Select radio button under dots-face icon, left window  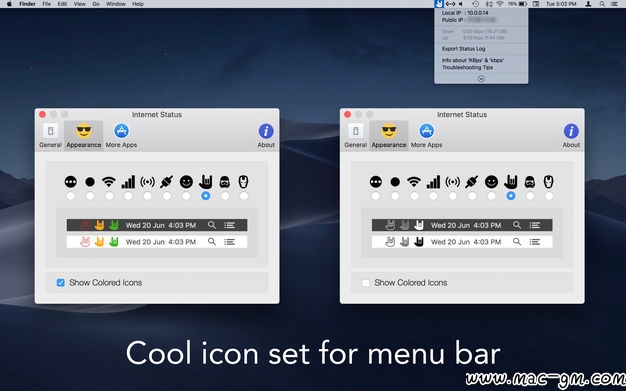pyautogui.click(x=71, y=196)
